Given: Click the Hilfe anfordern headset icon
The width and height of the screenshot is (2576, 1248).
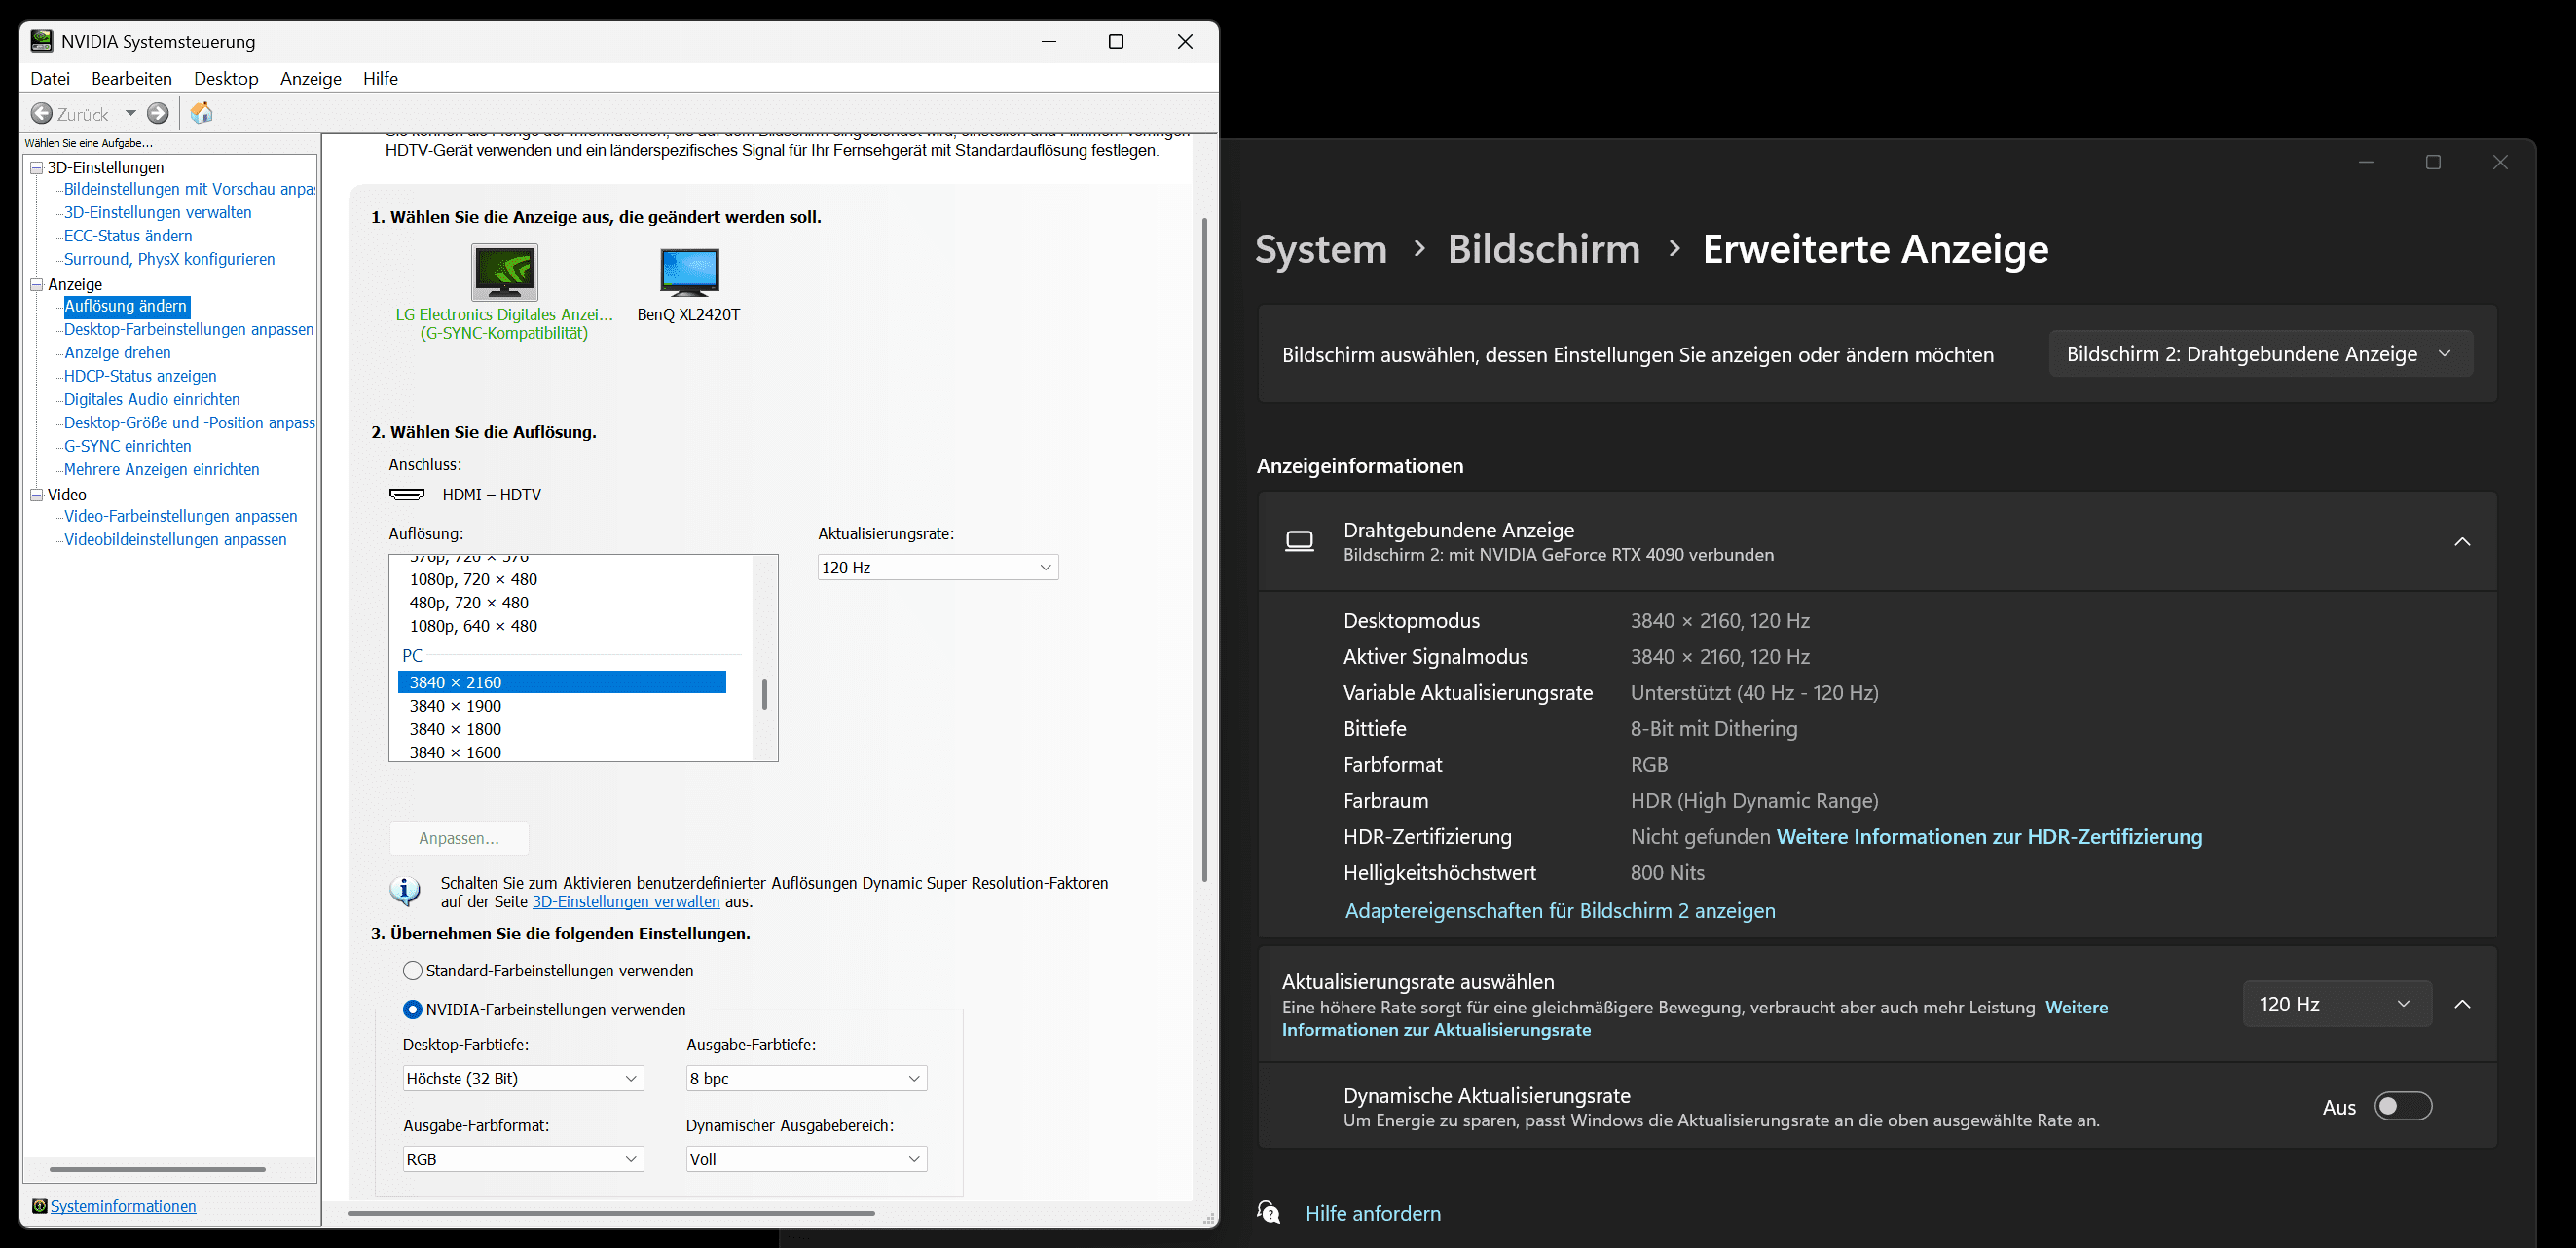Looking at the screenshot, I should click(x=1269, y=1213).
